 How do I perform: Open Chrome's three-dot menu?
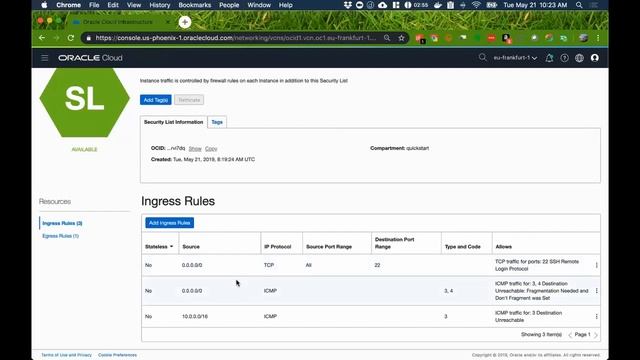pyautogui.click(x=598, y=38)
